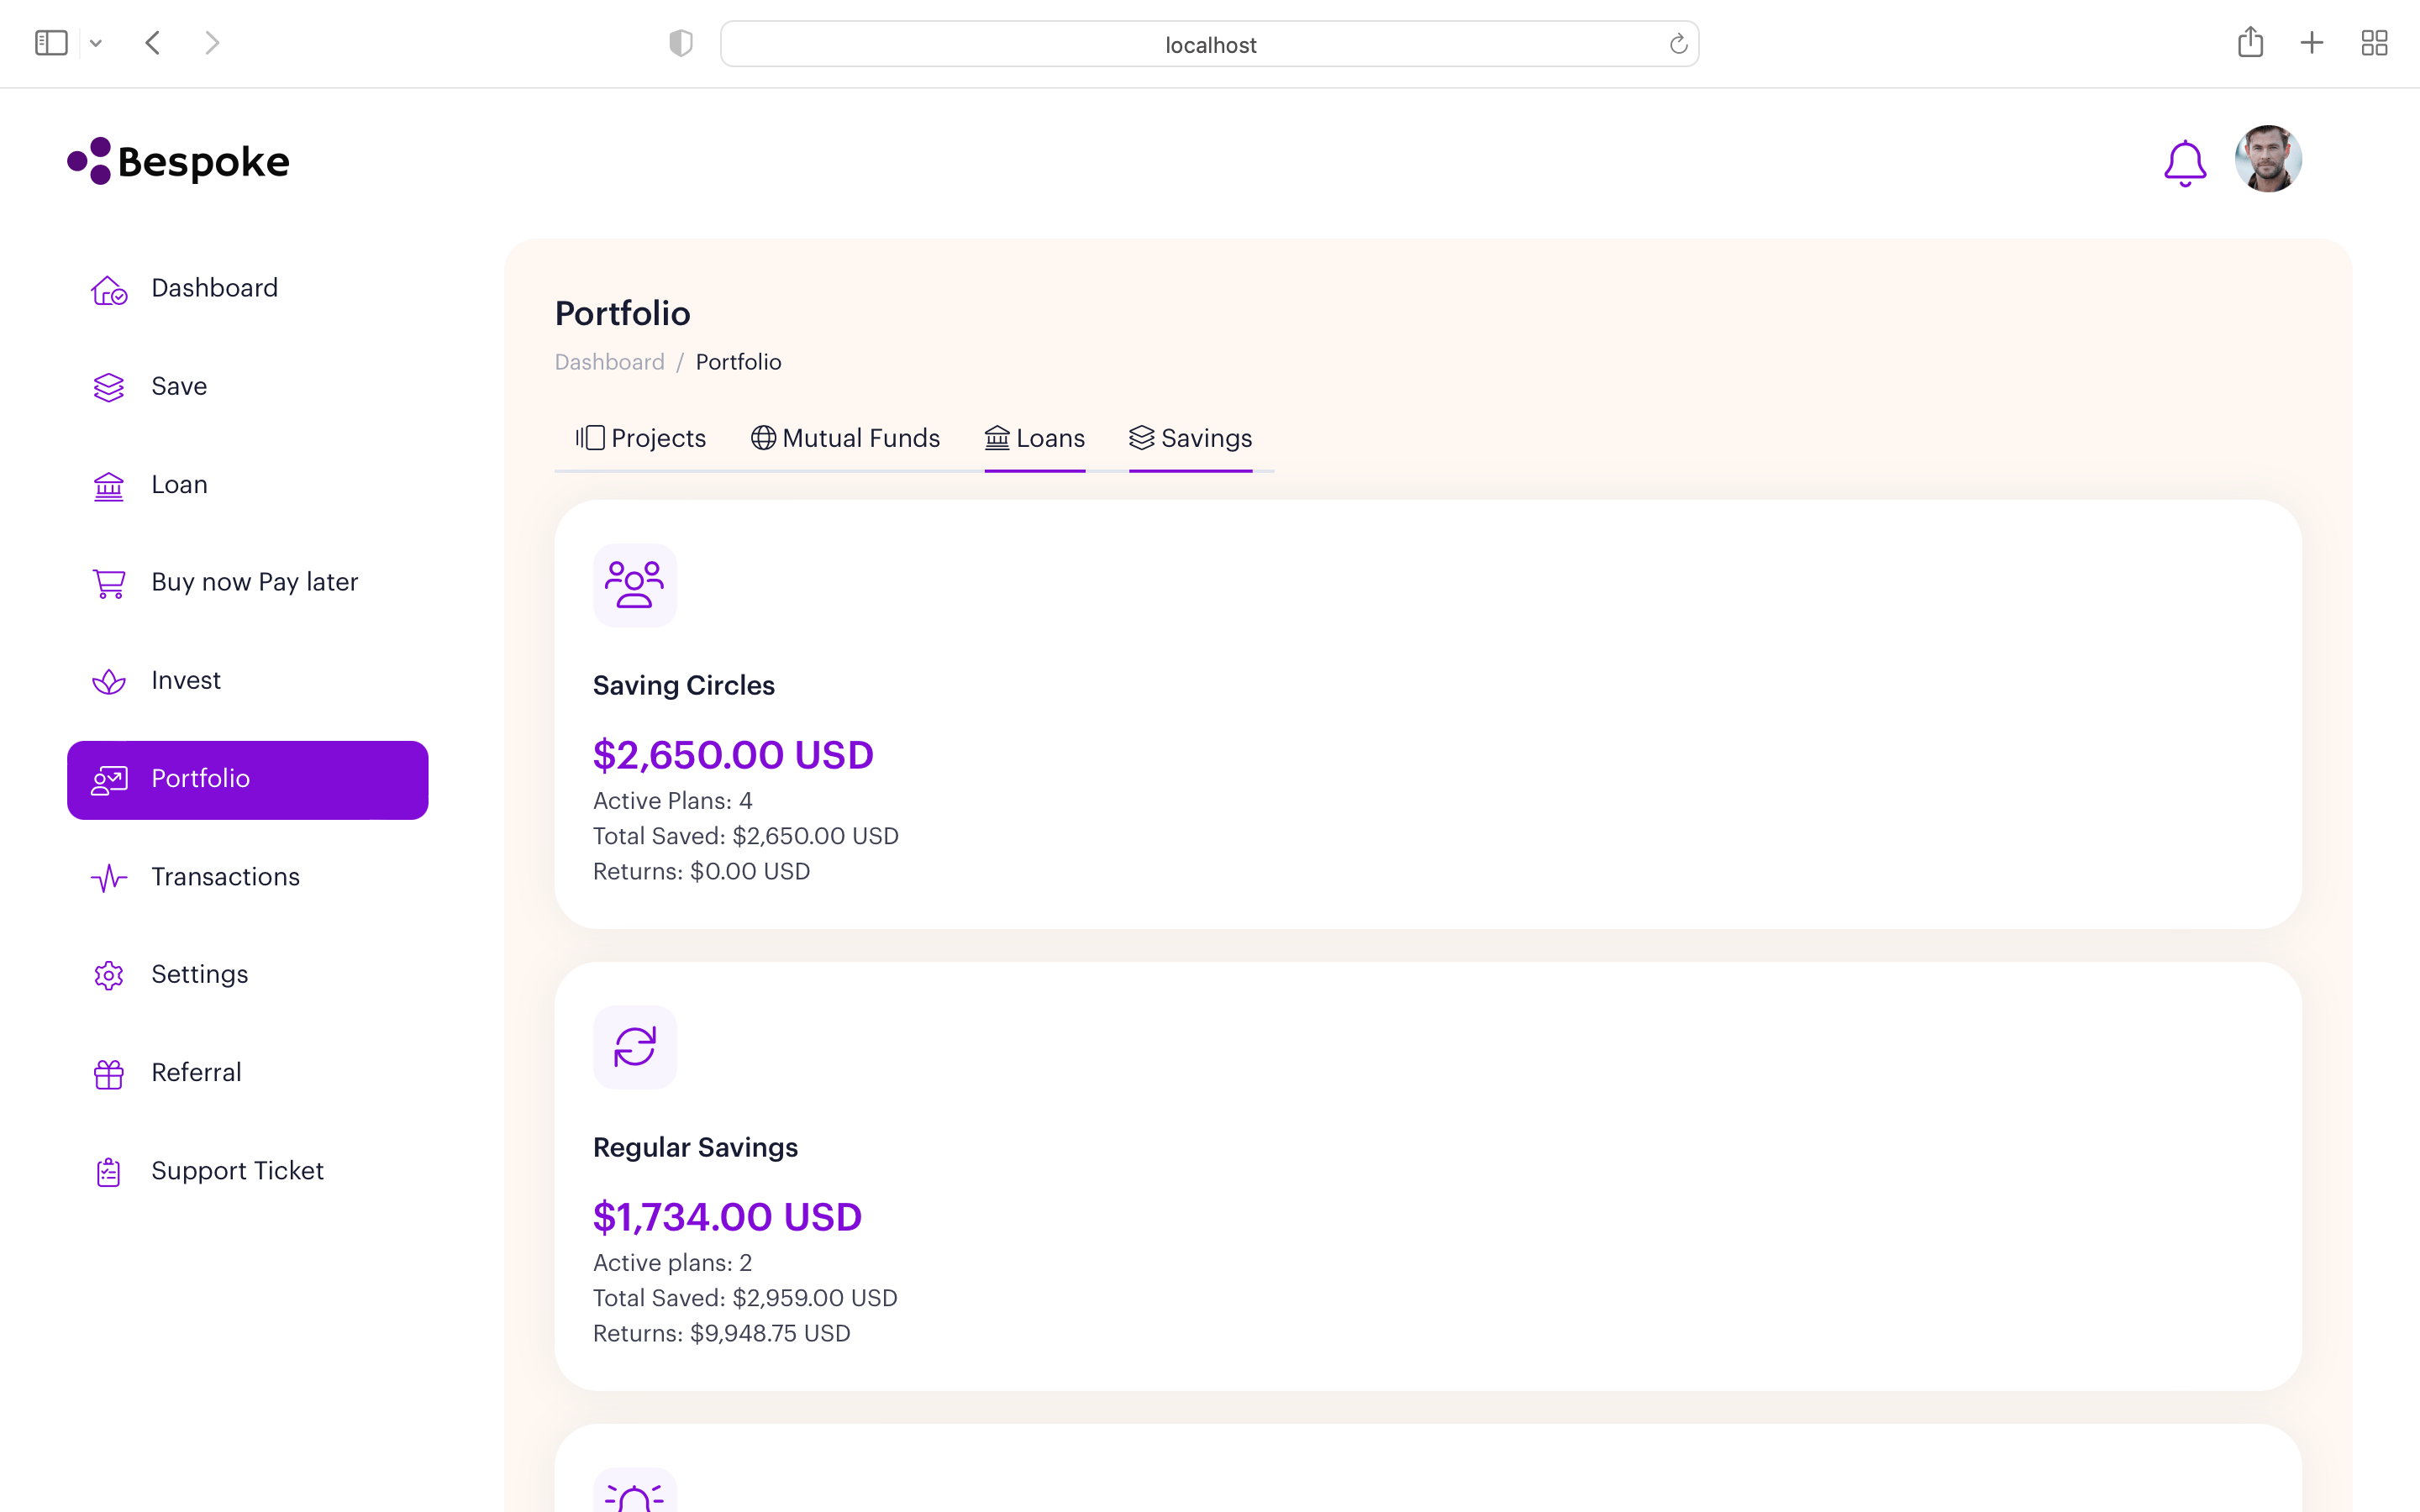2420x1512 pixels.
Task: Switch to the Projects tab
Action: pyautogui.click(x=641, y=438)
